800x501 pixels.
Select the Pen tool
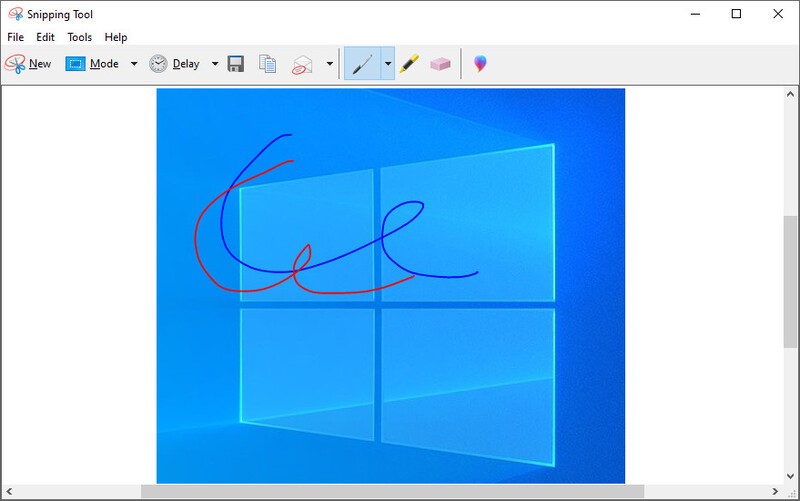pos(362,64)
